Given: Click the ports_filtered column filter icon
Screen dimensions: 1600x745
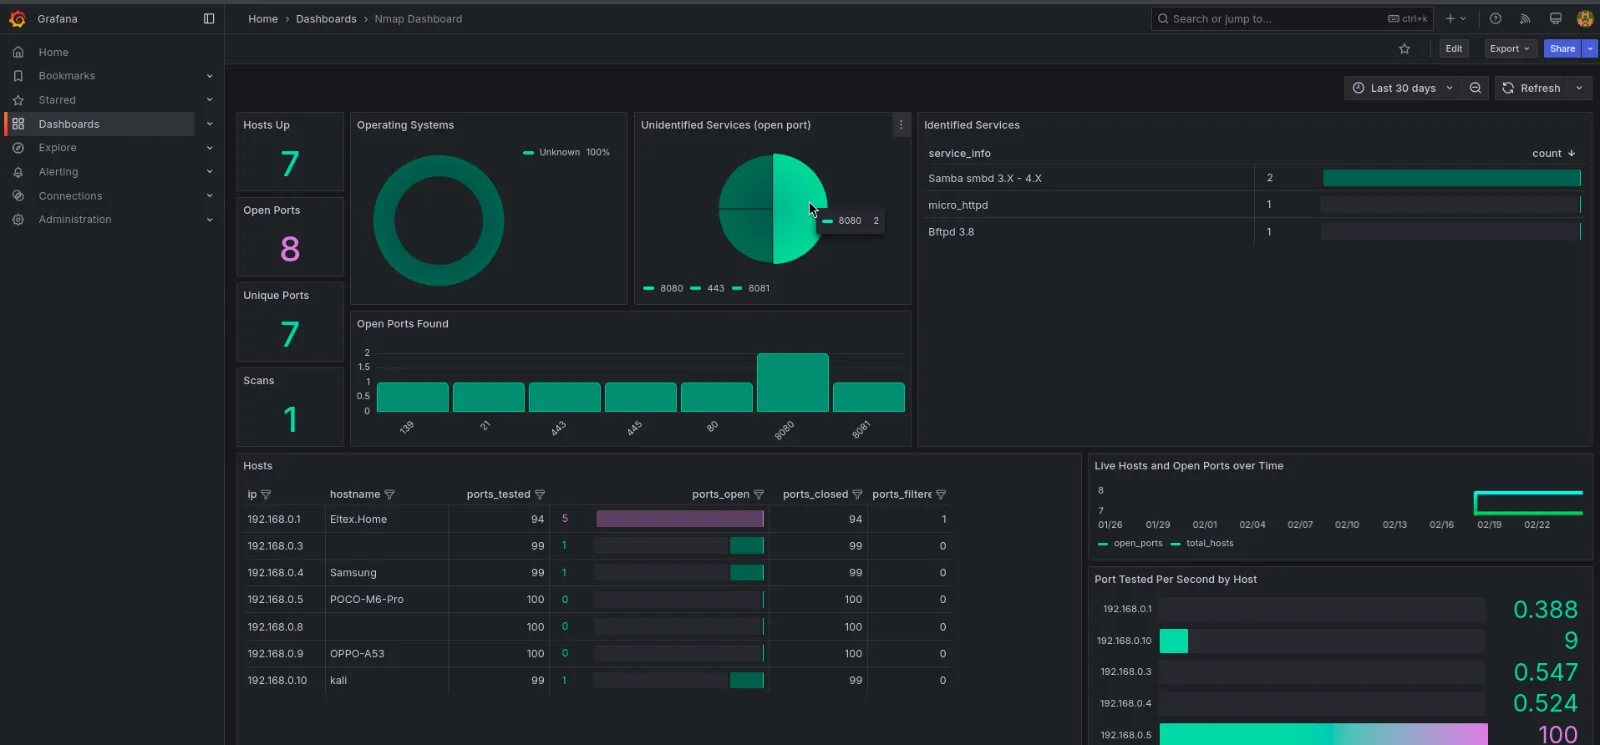Looking at the screenshot, I should pos(941,495).
